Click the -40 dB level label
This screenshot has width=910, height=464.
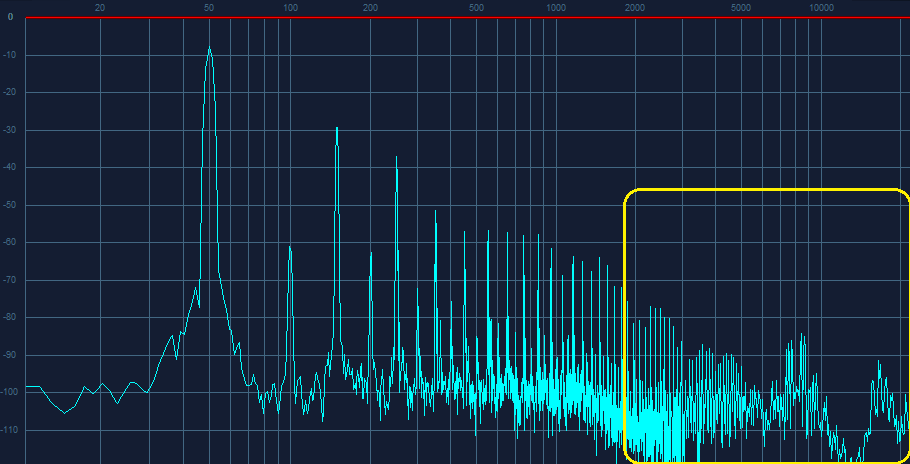[x=10, y=168]
